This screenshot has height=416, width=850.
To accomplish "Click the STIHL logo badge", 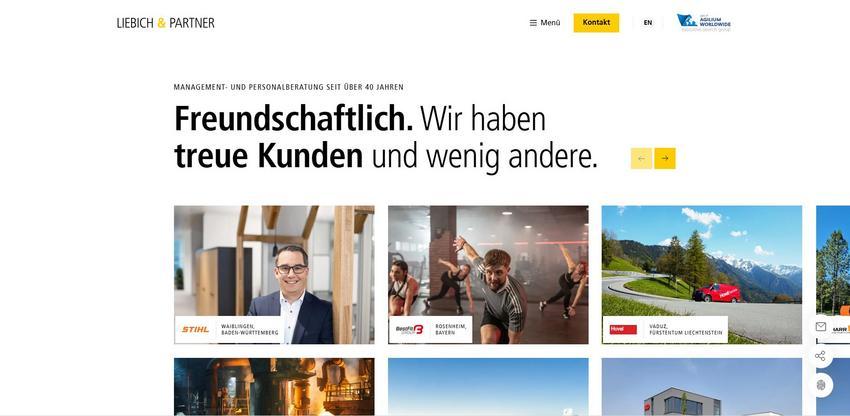I will pyautogui.click(x=195, y=329).
